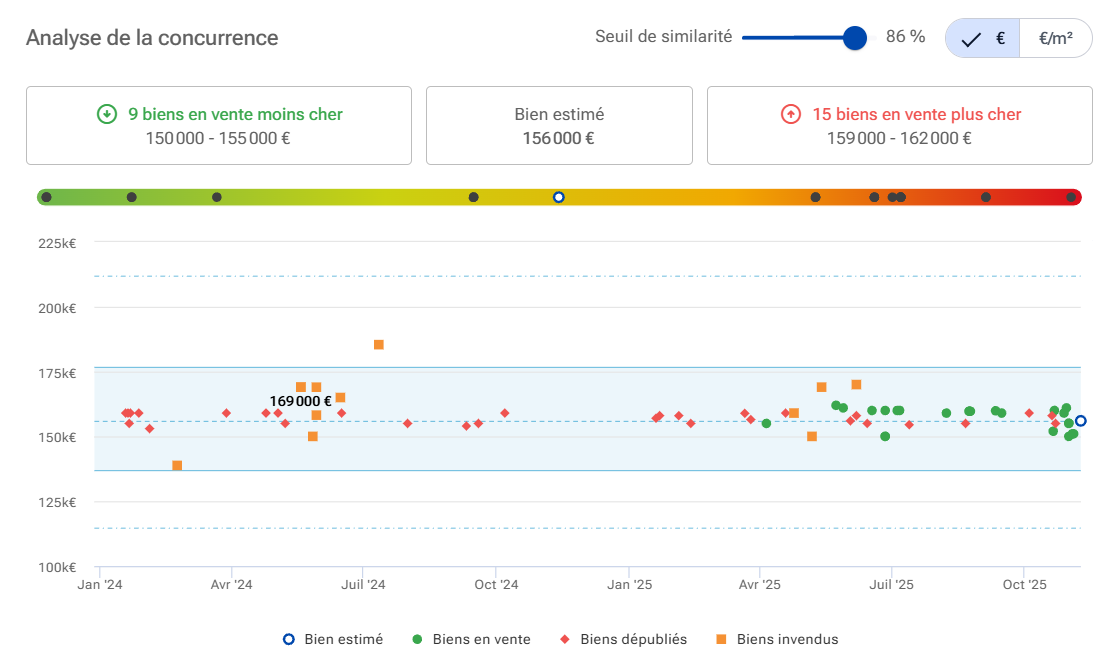Click blue ring estimated point at chart's right edge
Image resolution: width=1120 pixels, height=667 pixels.
tap(1081, 421)
